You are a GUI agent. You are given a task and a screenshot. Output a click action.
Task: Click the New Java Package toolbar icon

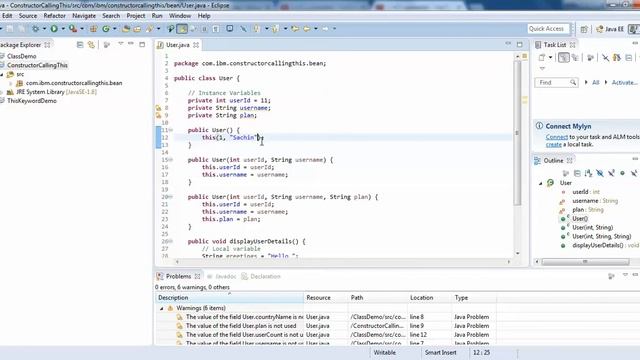[x=93, y=29]
